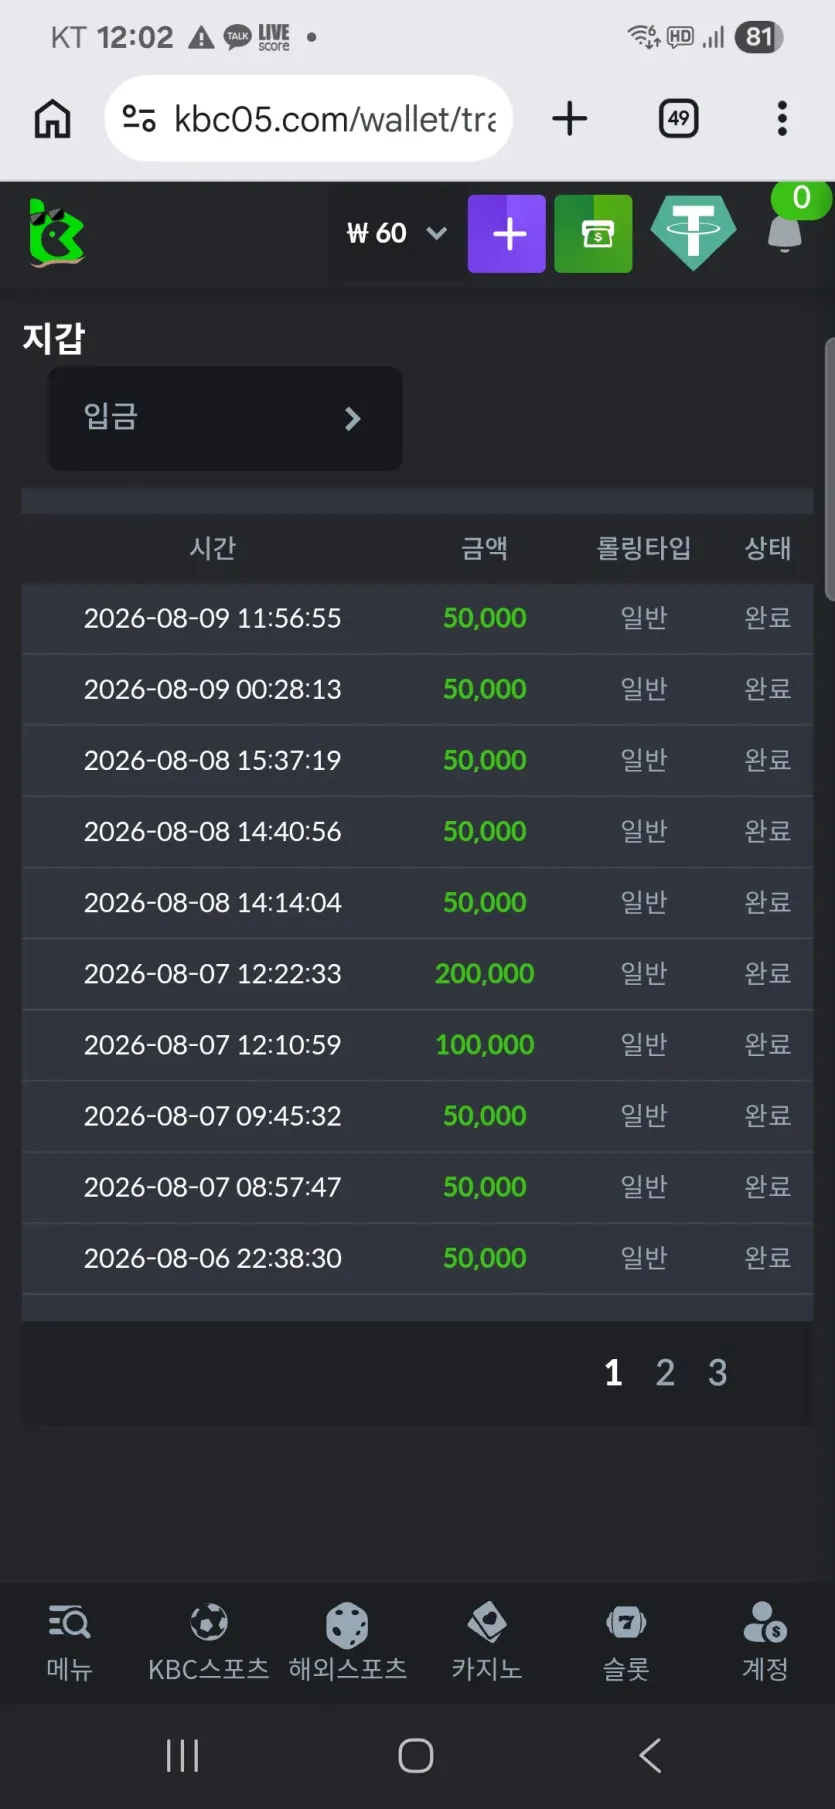This screenshot has height=1809, width=835.
Task: Go to page 2 of transactions
Action: pyautogui.click(x=665, y=1373)
